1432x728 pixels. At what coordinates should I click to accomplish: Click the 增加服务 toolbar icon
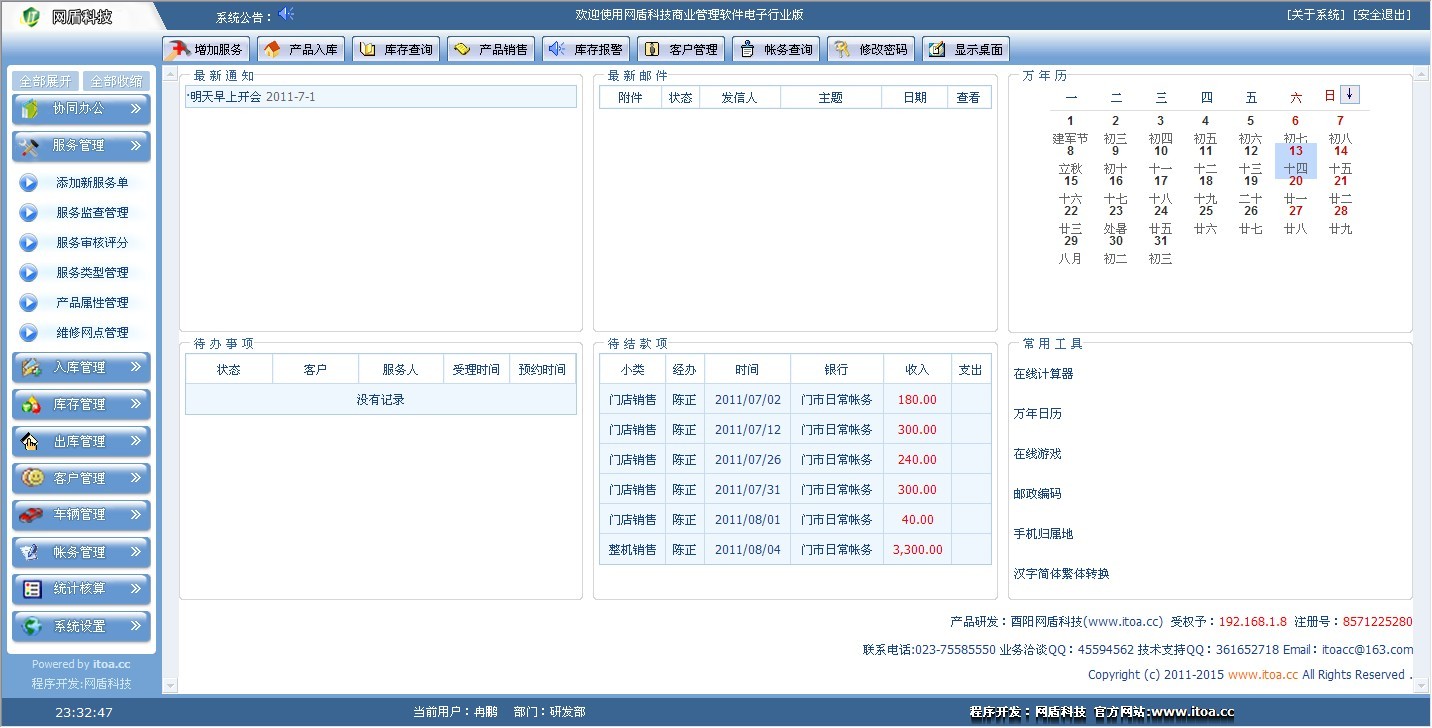(x=206, y=49)
